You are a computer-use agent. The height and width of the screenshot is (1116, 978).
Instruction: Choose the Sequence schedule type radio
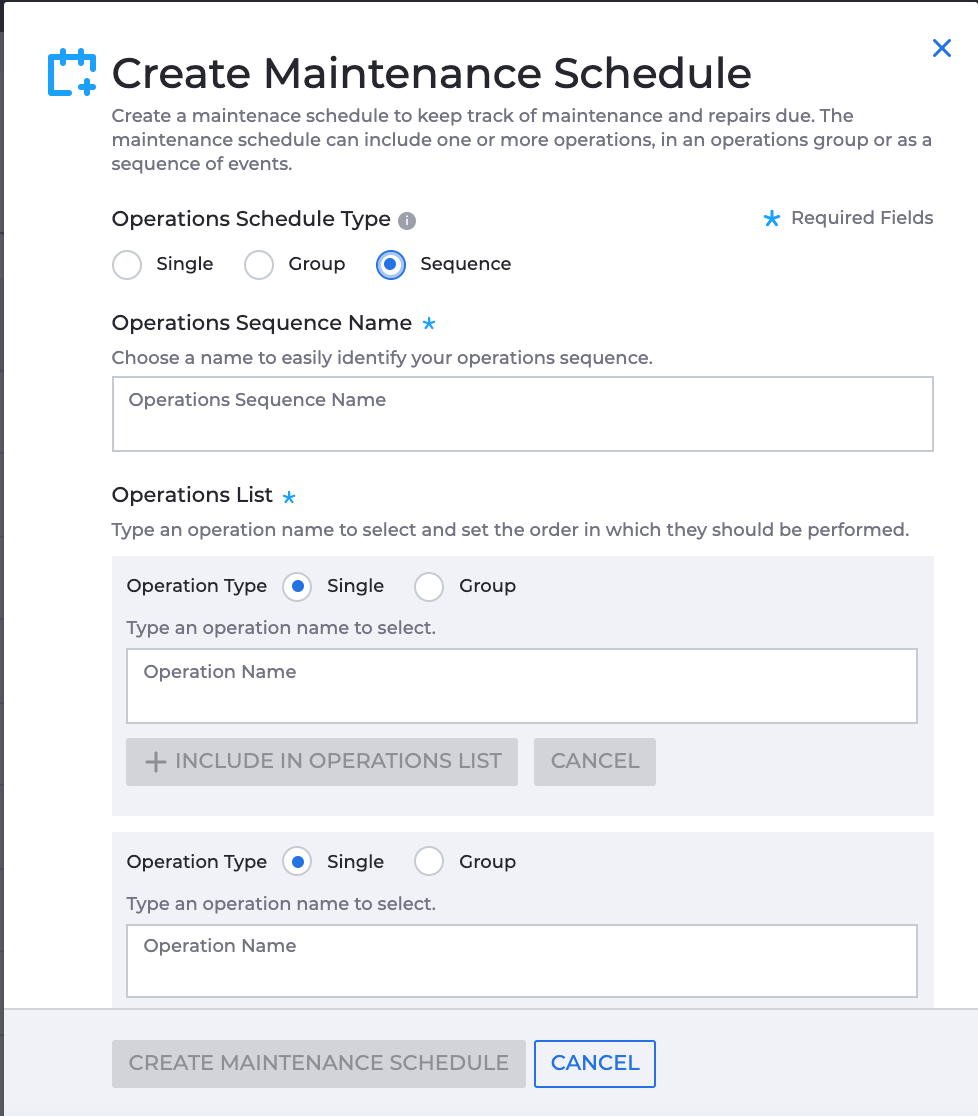tap(391, 265)
